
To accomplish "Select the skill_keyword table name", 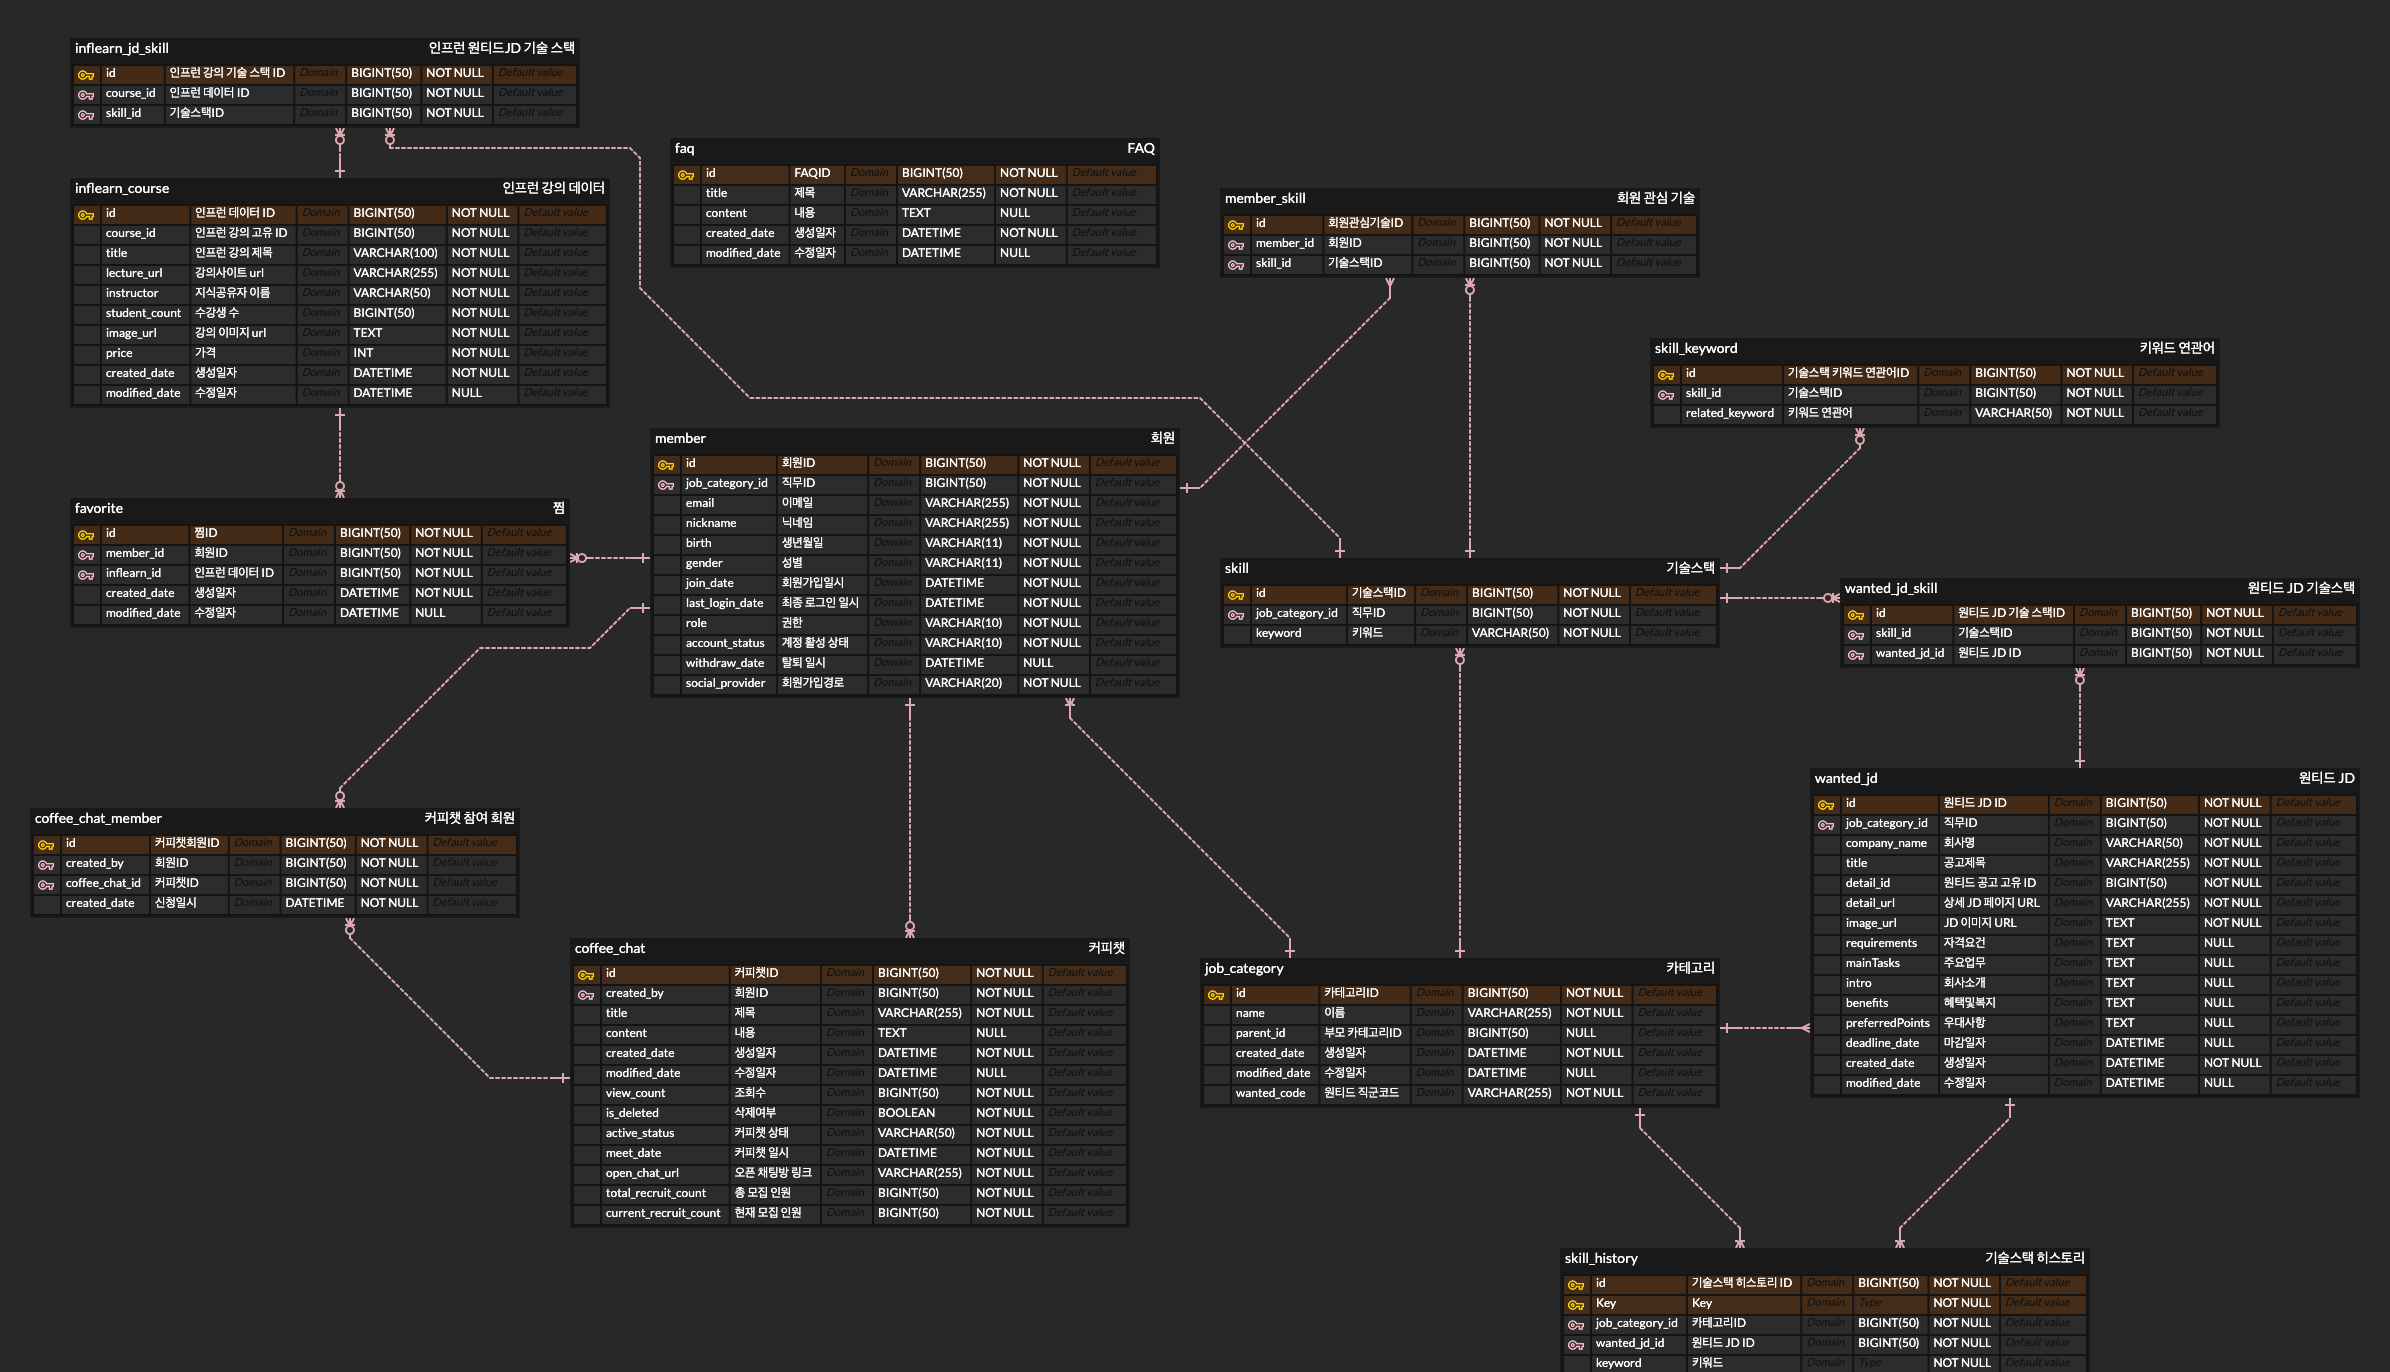I will tap(1695, 348).
